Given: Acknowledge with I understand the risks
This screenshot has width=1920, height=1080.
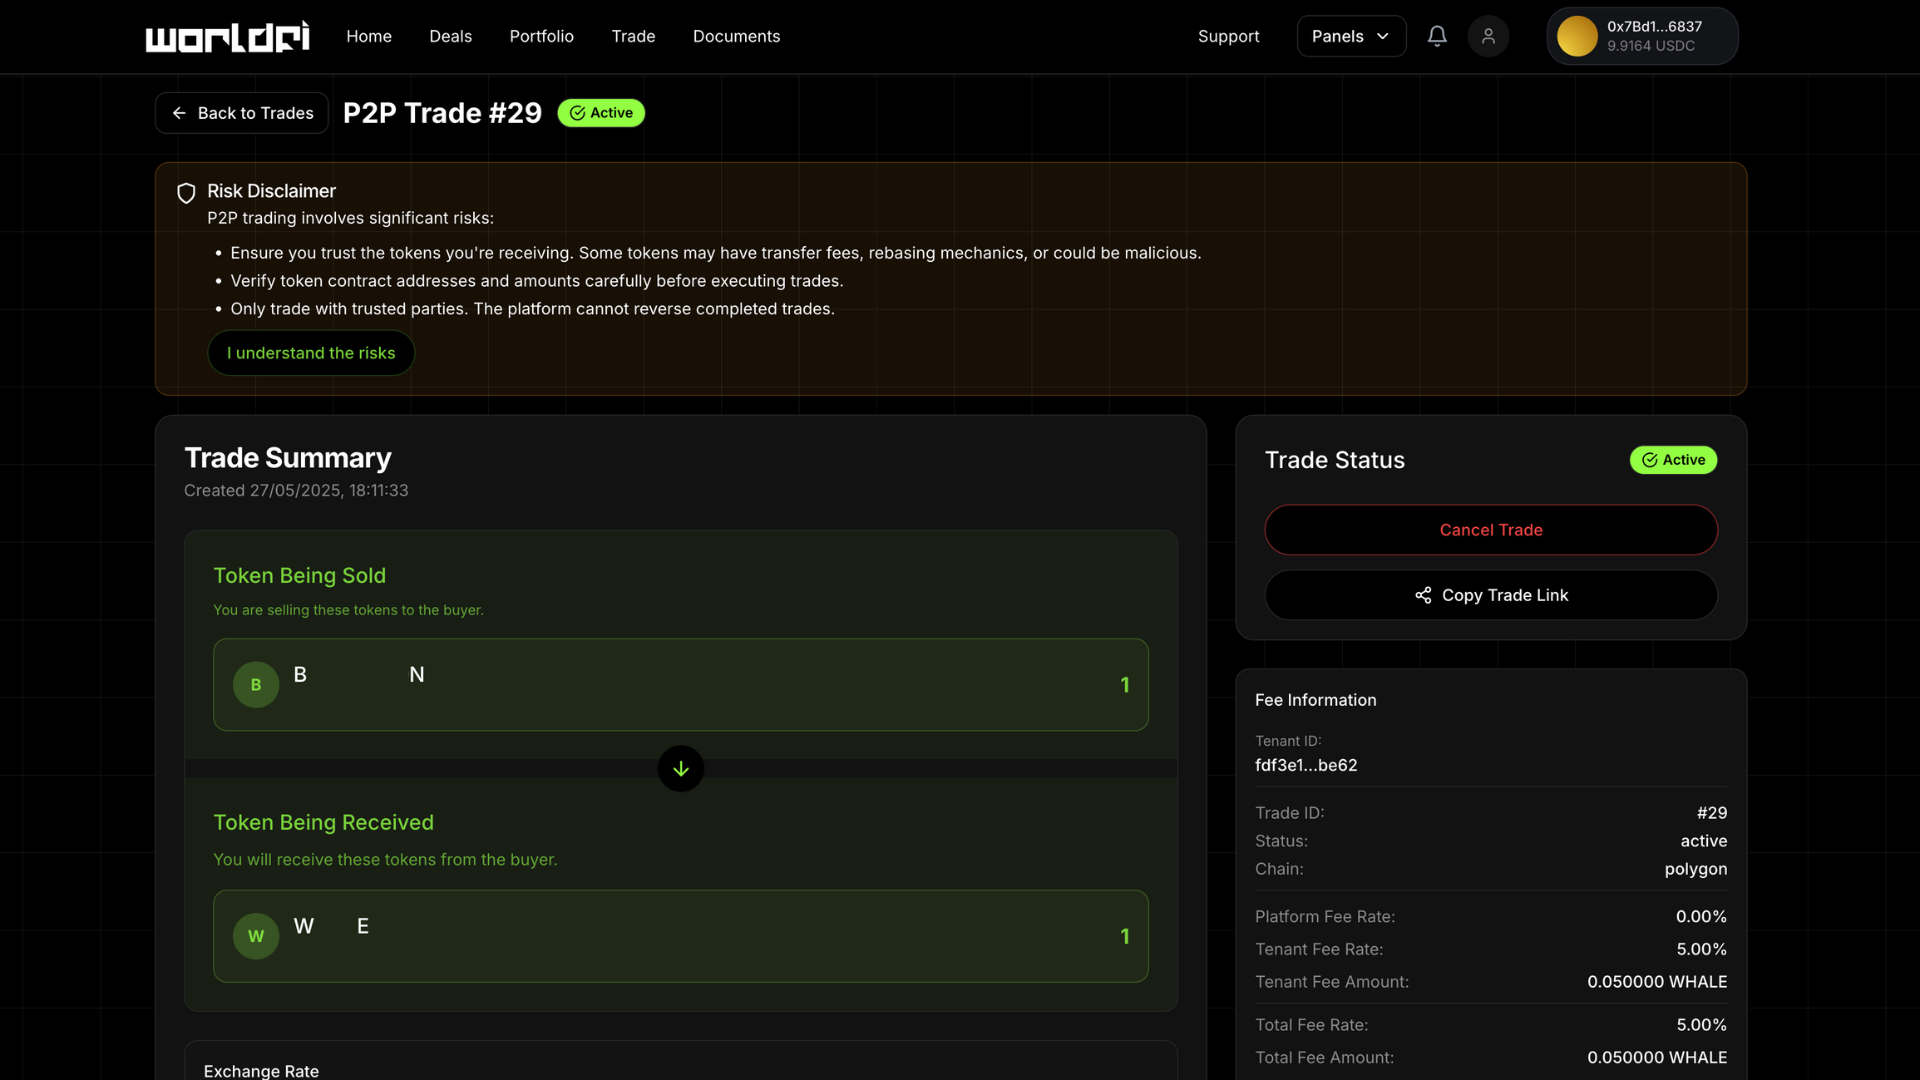Looking at the screenshot, I should [311, 353].
